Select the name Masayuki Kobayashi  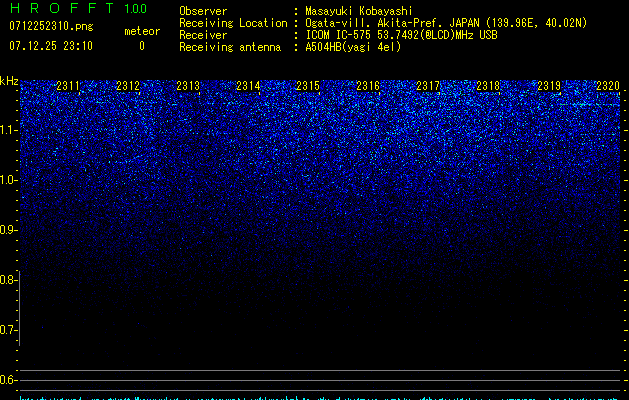359,11
